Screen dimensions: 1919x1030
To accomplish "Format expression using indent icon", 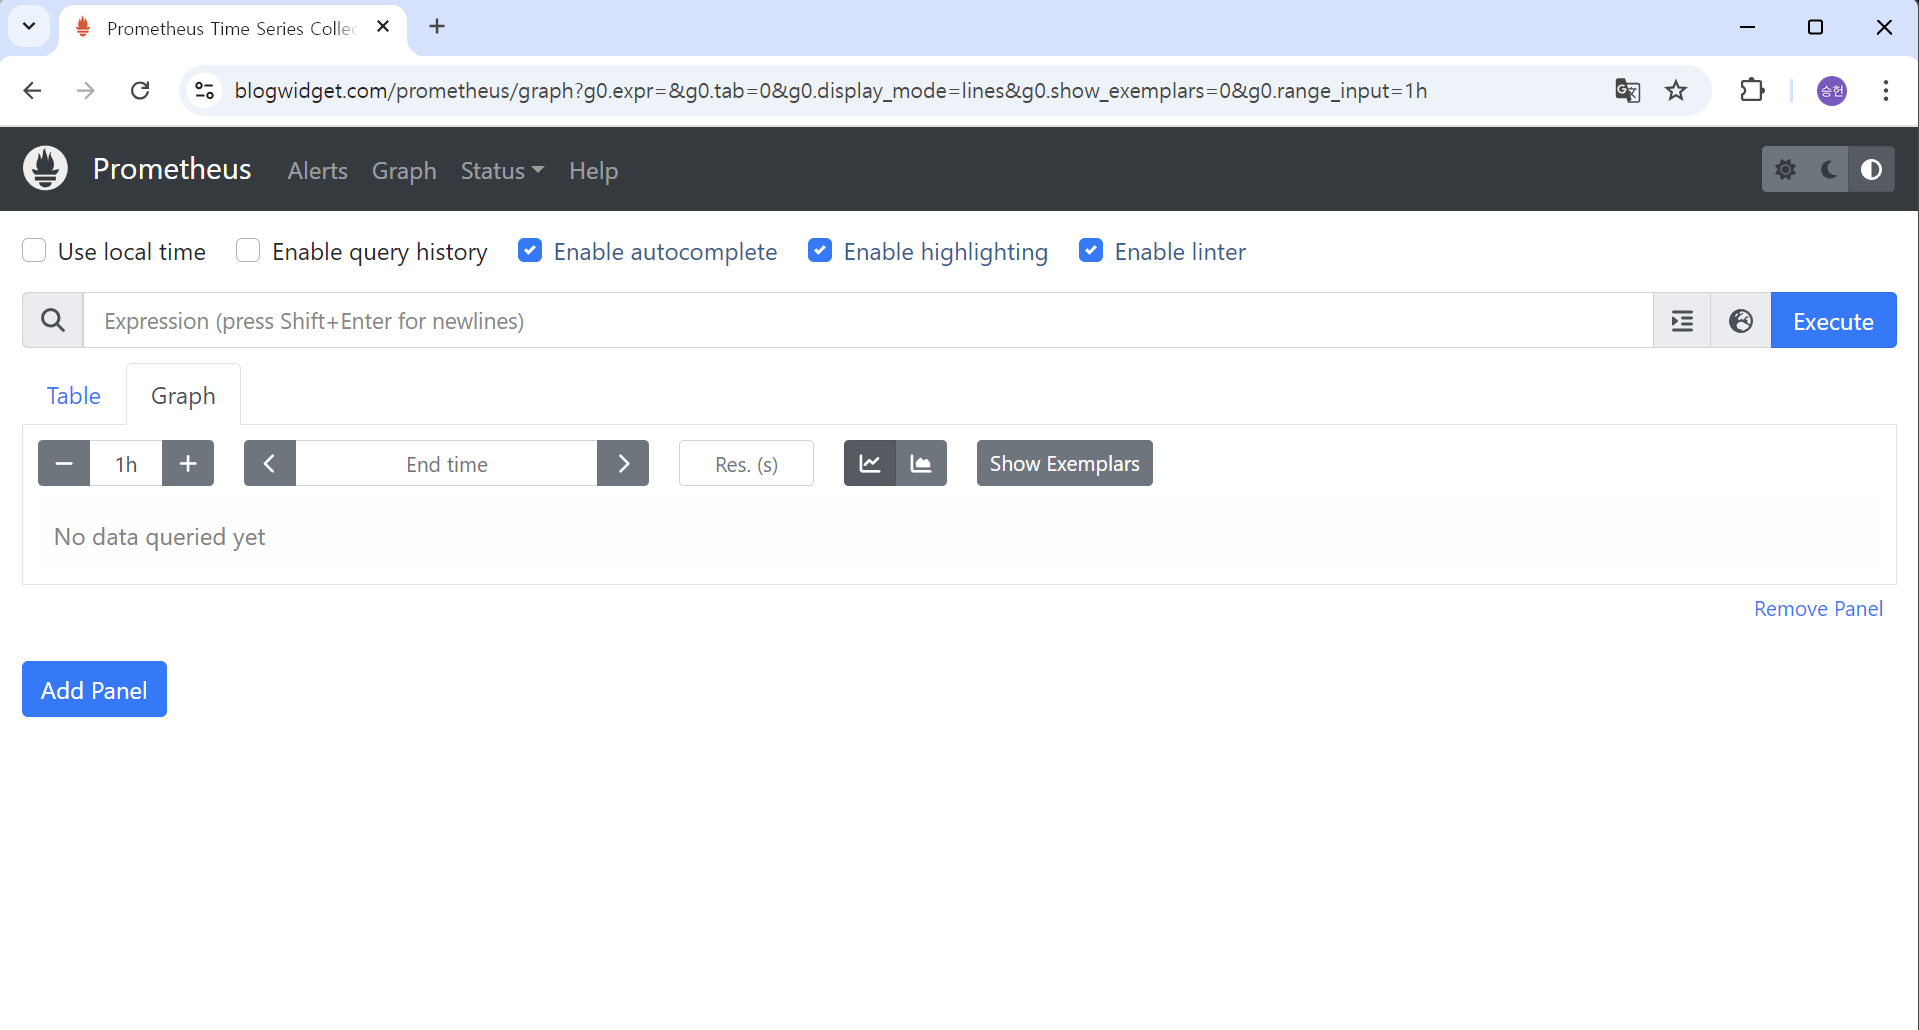I will coord(1682,321).
